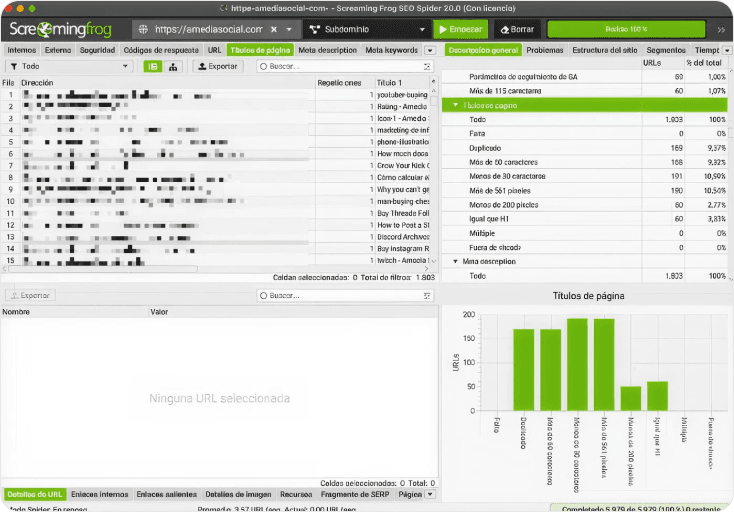Collapse the Títulos de página tree section
The width and height of the screenshot is (734, 512).
point(455,105)
